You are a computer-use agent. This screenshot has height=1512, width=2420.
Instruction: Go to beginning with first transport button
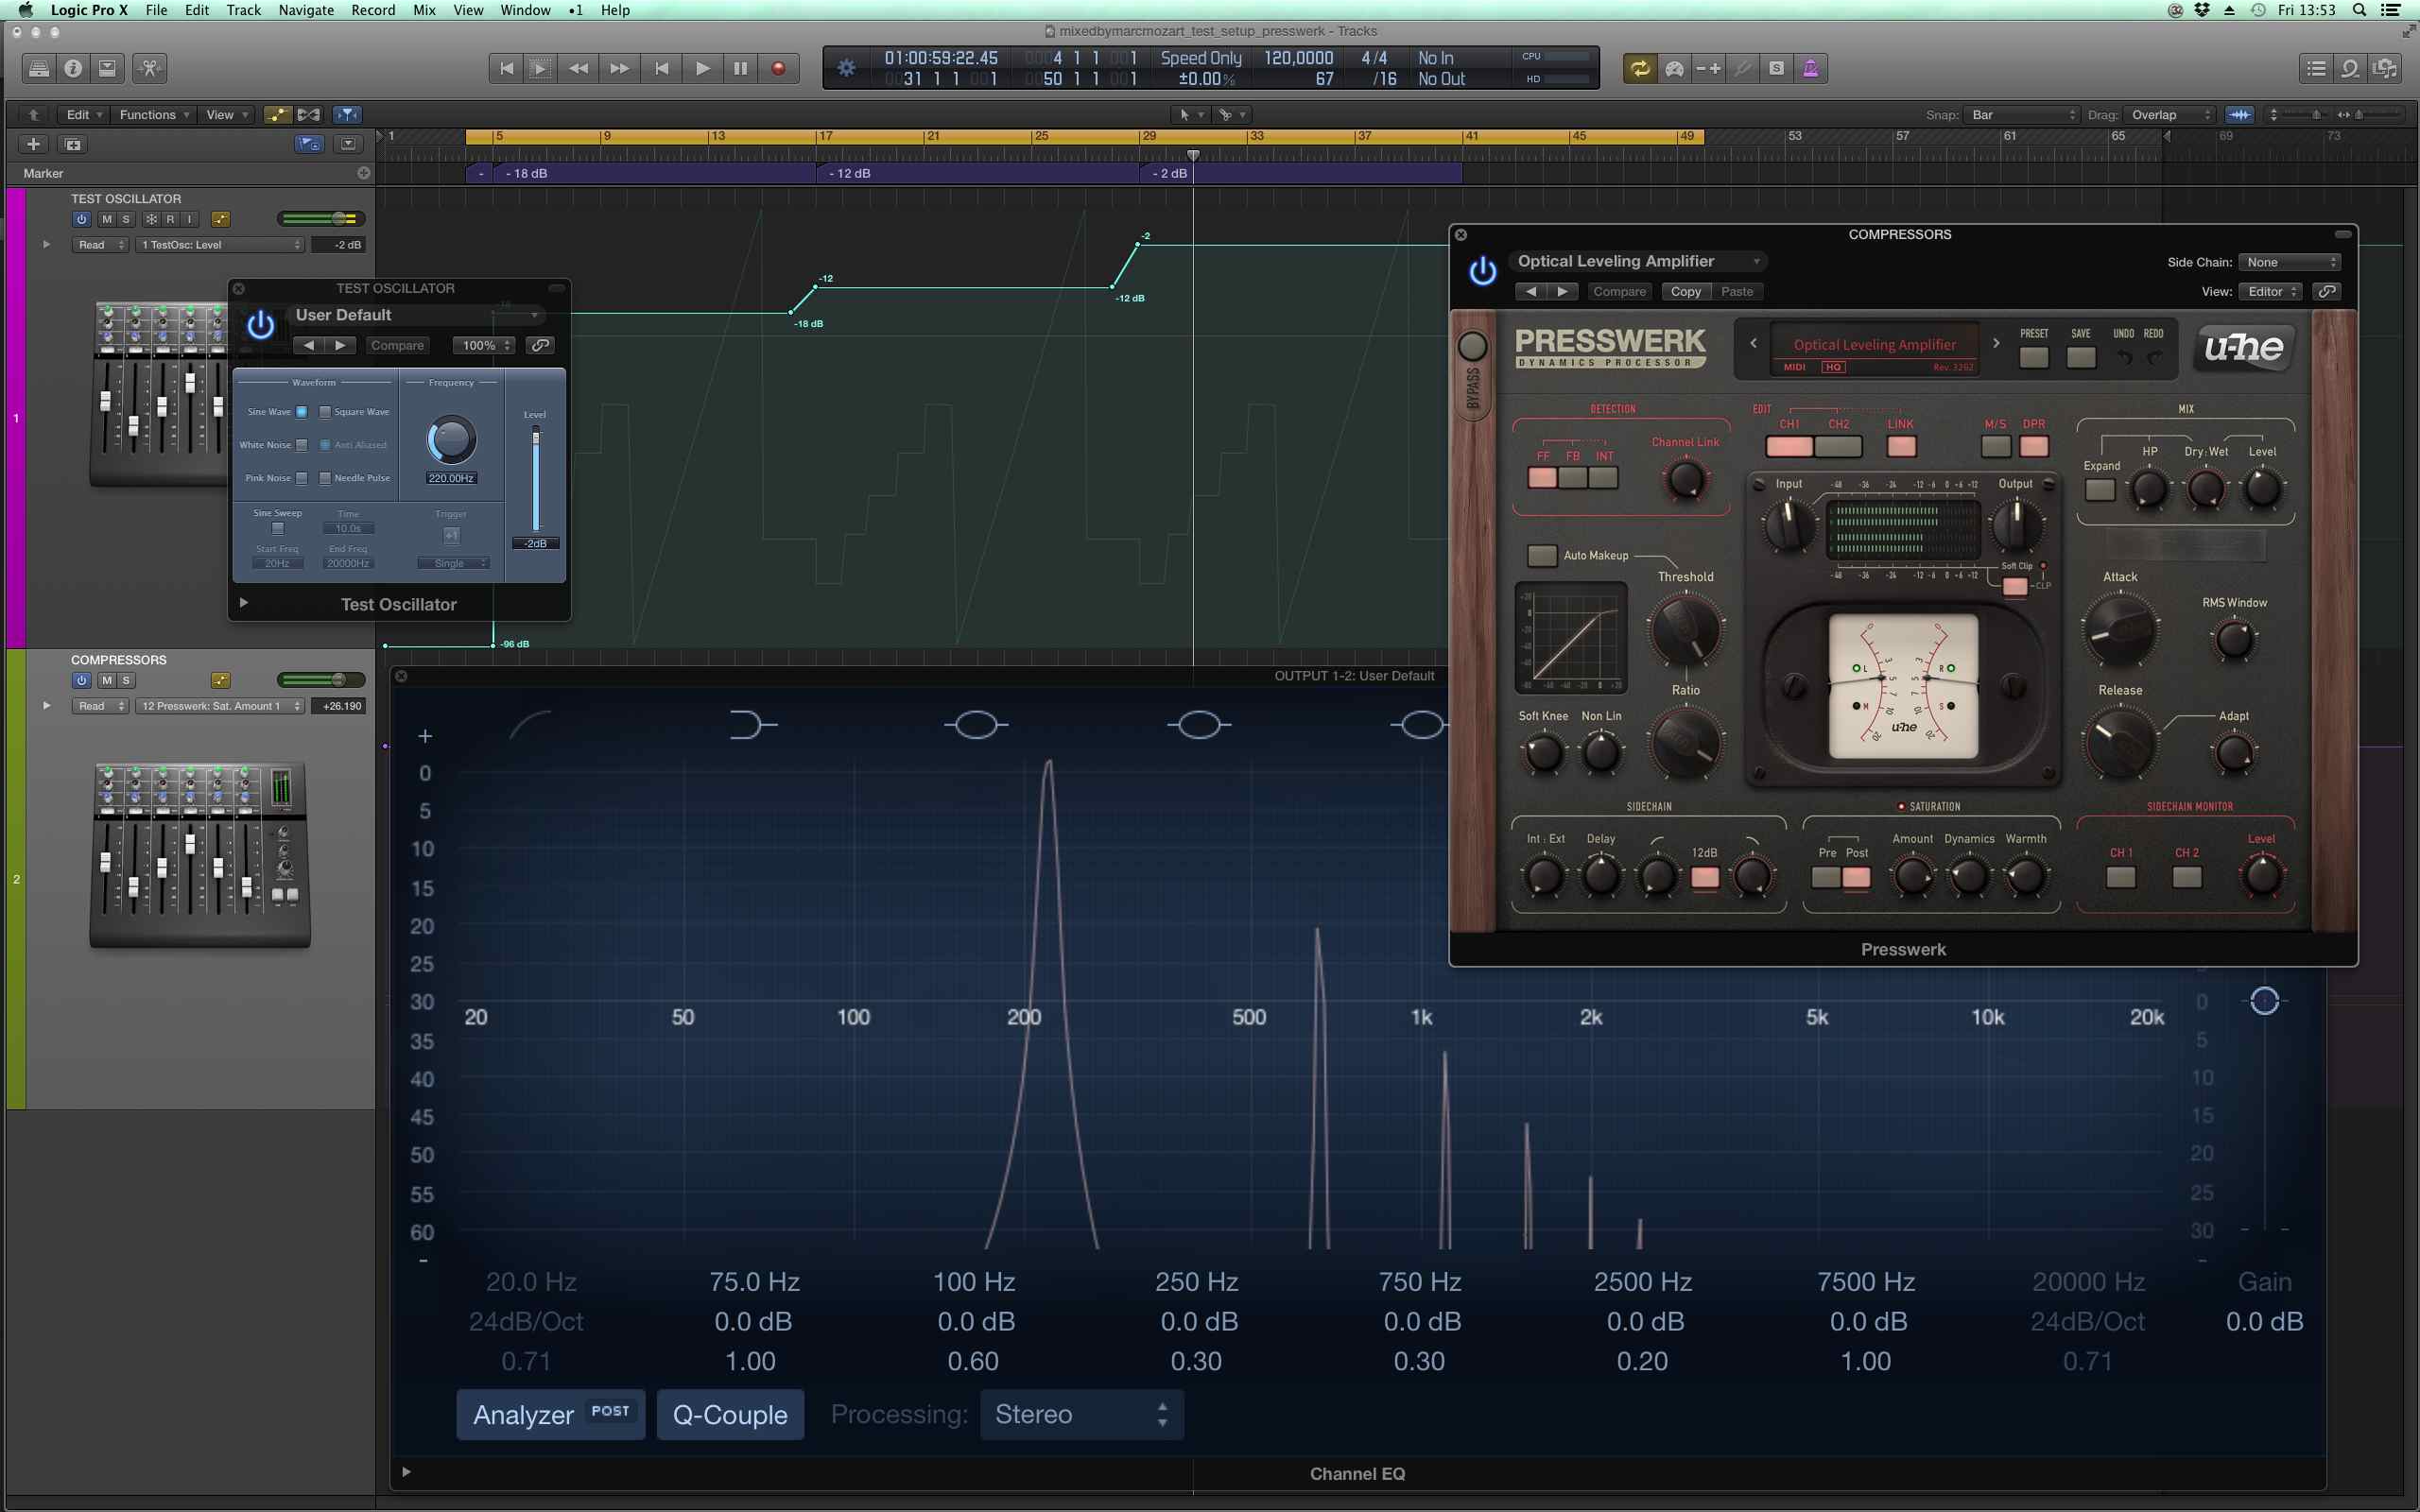click(506, 68)
